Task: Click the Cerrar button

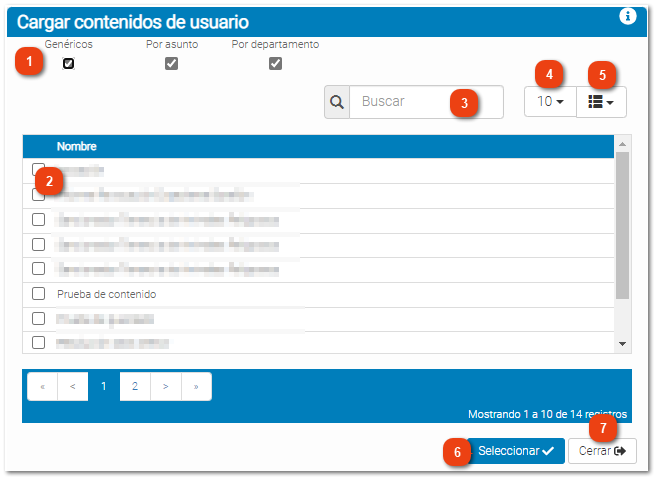Action: [602, 451]
